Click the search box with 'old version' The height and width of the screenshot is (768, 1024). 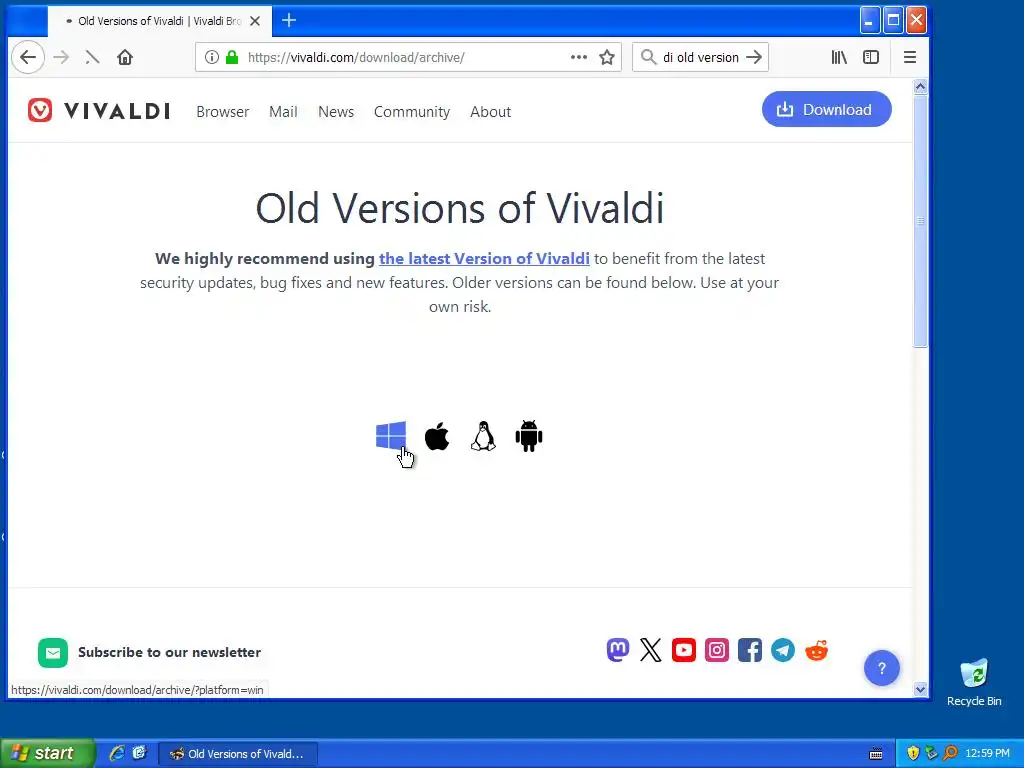pyautogui.click(x=700, y=57)
